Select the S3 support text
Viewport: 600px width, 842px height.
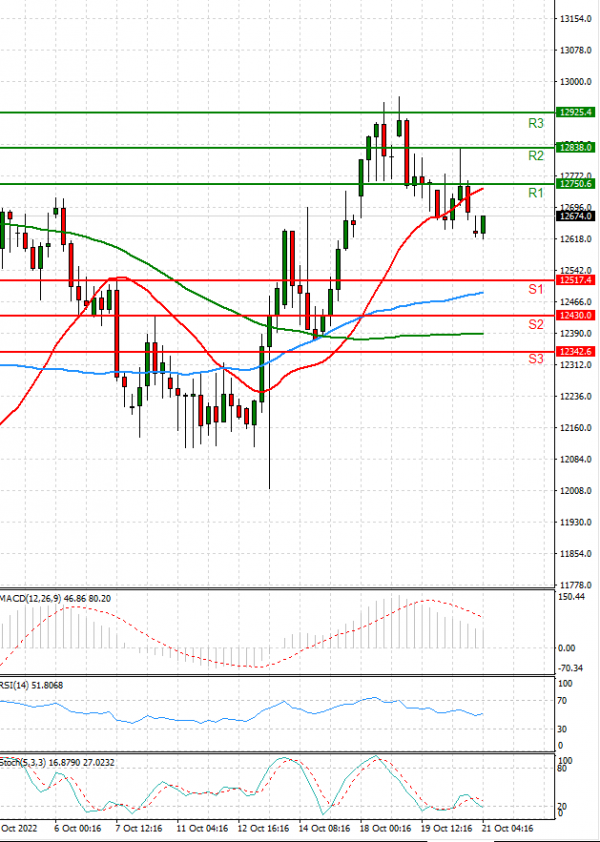tap(536, 359)
